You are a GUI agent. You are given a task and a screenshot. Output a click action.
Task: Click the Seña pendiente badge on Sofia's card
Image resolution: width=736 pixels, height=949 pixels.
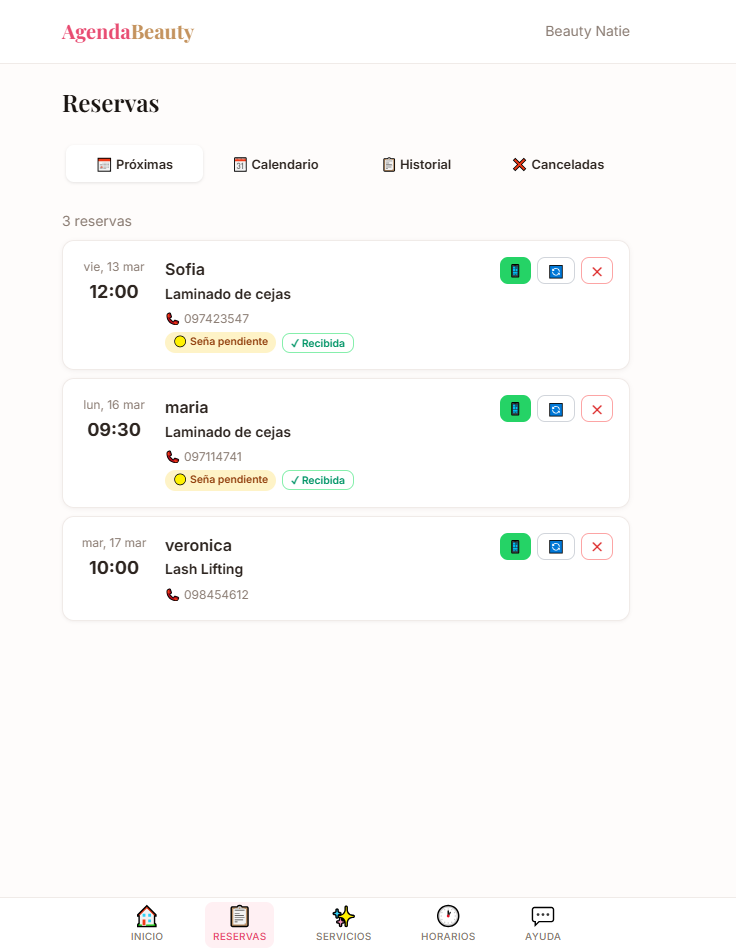pyautogui.click(x=220, y=342)
